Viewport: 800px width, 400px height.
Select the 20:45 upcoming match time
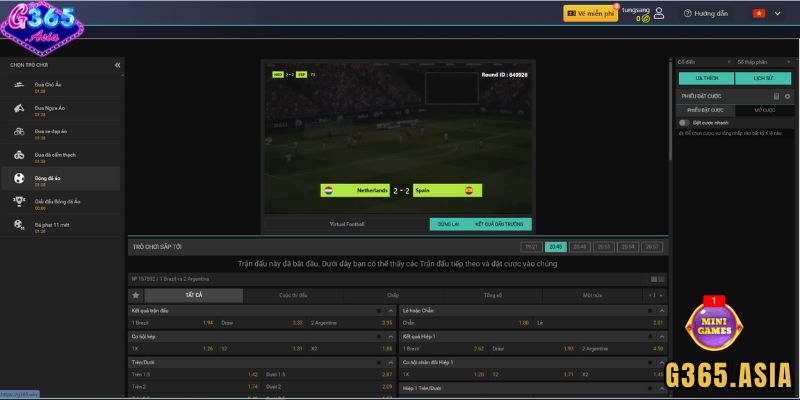[556, 246]
